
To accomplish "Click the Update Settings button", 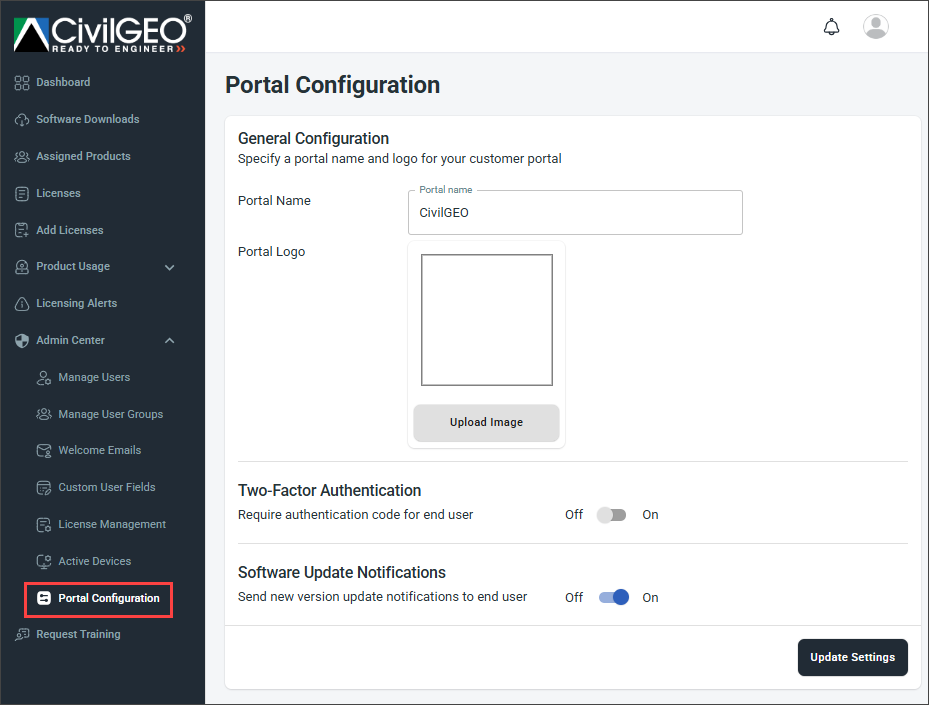I will (852, 657).
